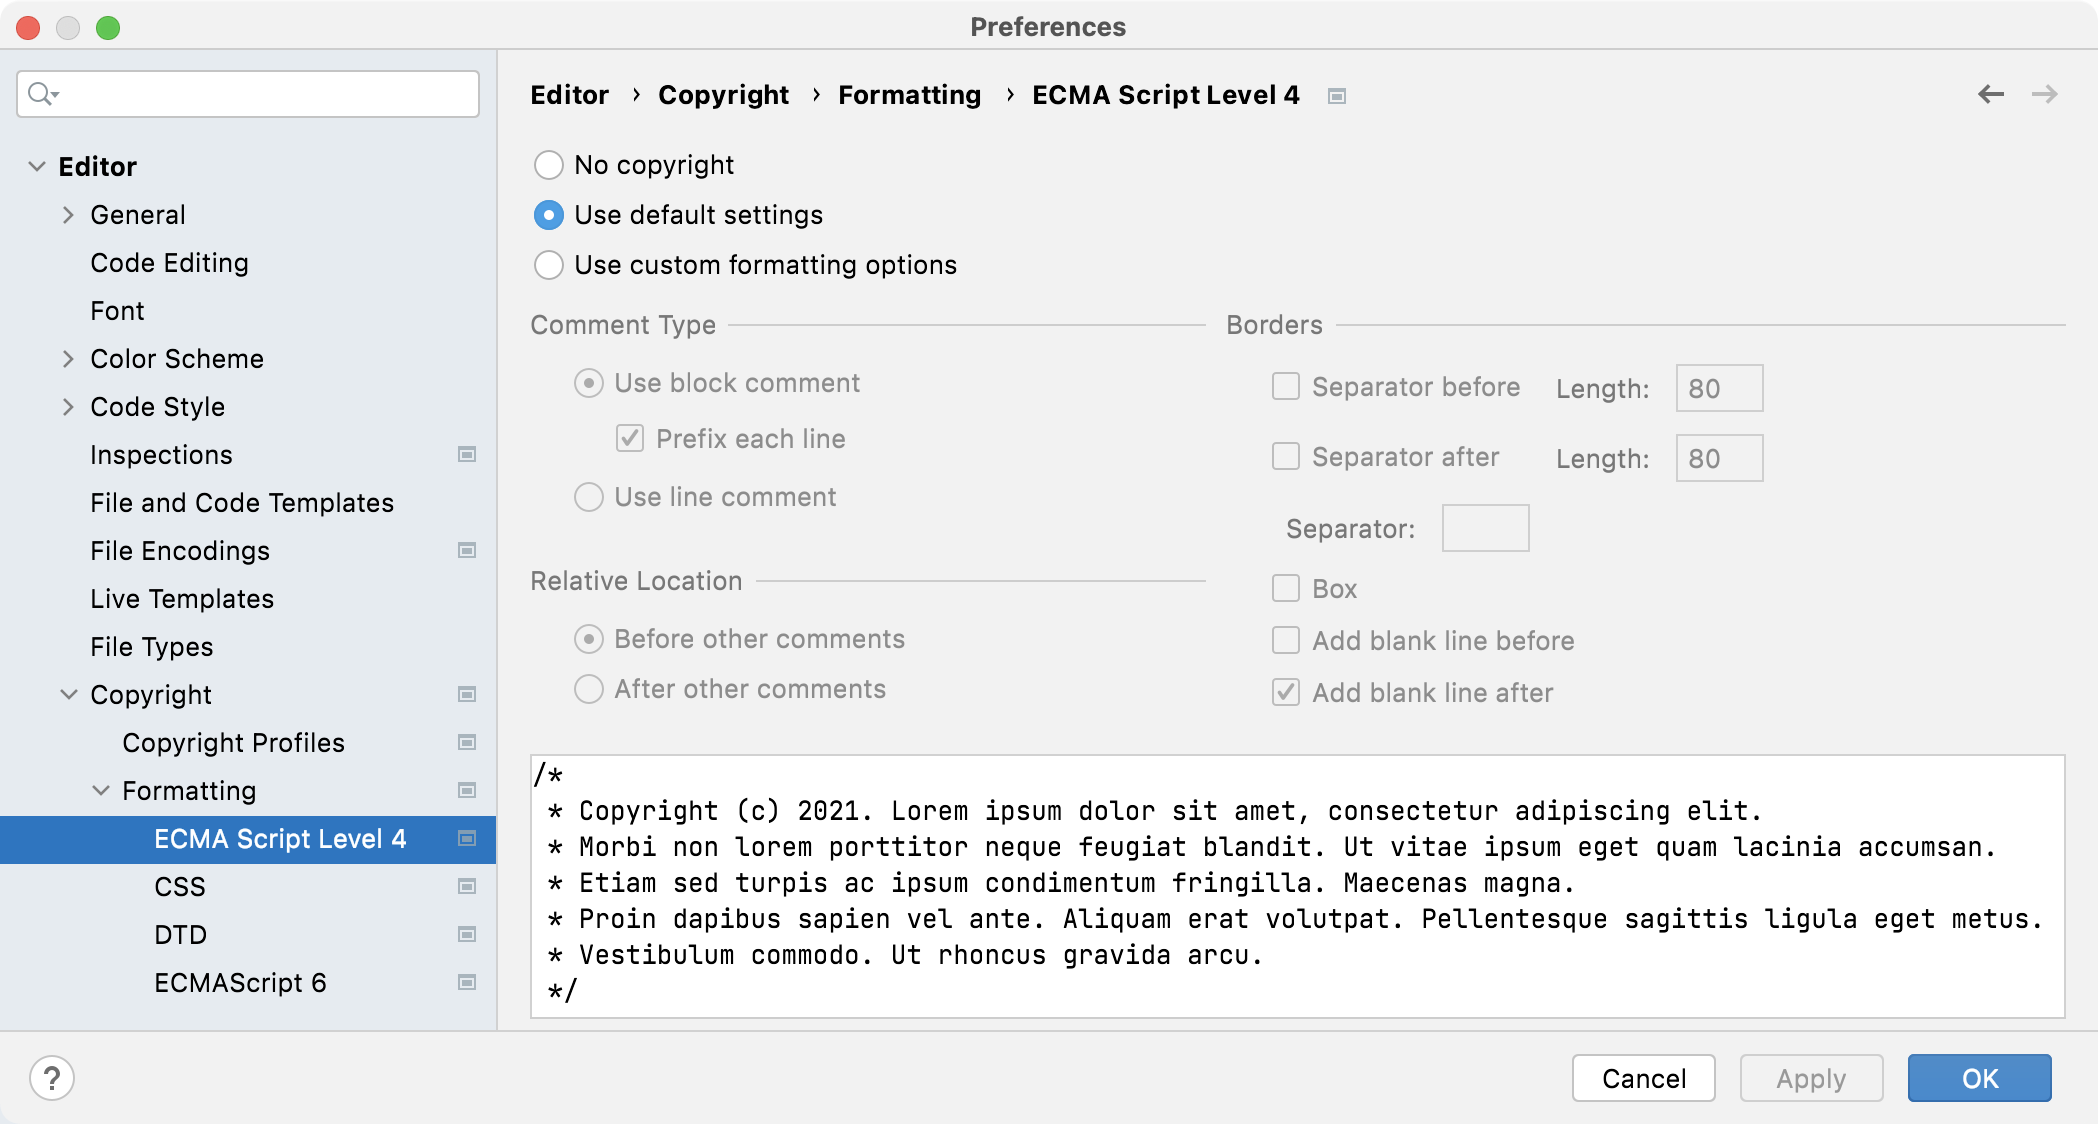Screen dimensions: 2098x1124
Task: Select the No copyright radio button
Action: pos(551,164)
